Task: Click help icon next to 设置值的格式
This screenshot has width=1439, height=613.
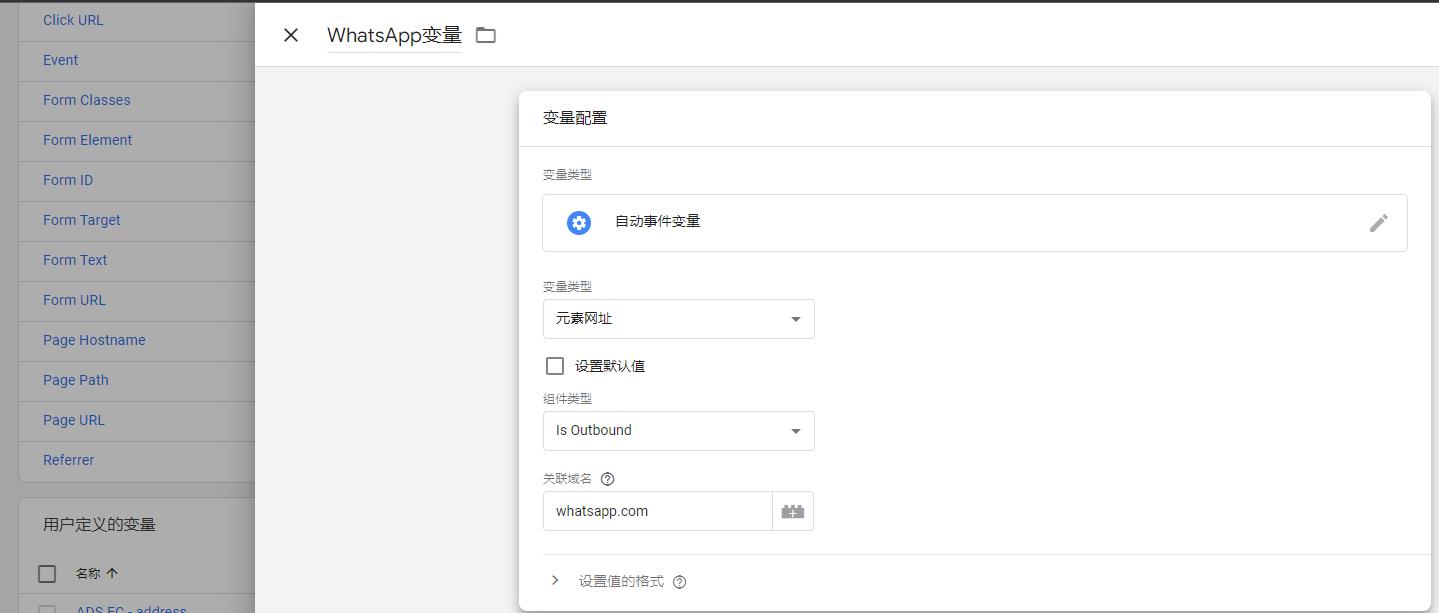Action: point(680,582)
